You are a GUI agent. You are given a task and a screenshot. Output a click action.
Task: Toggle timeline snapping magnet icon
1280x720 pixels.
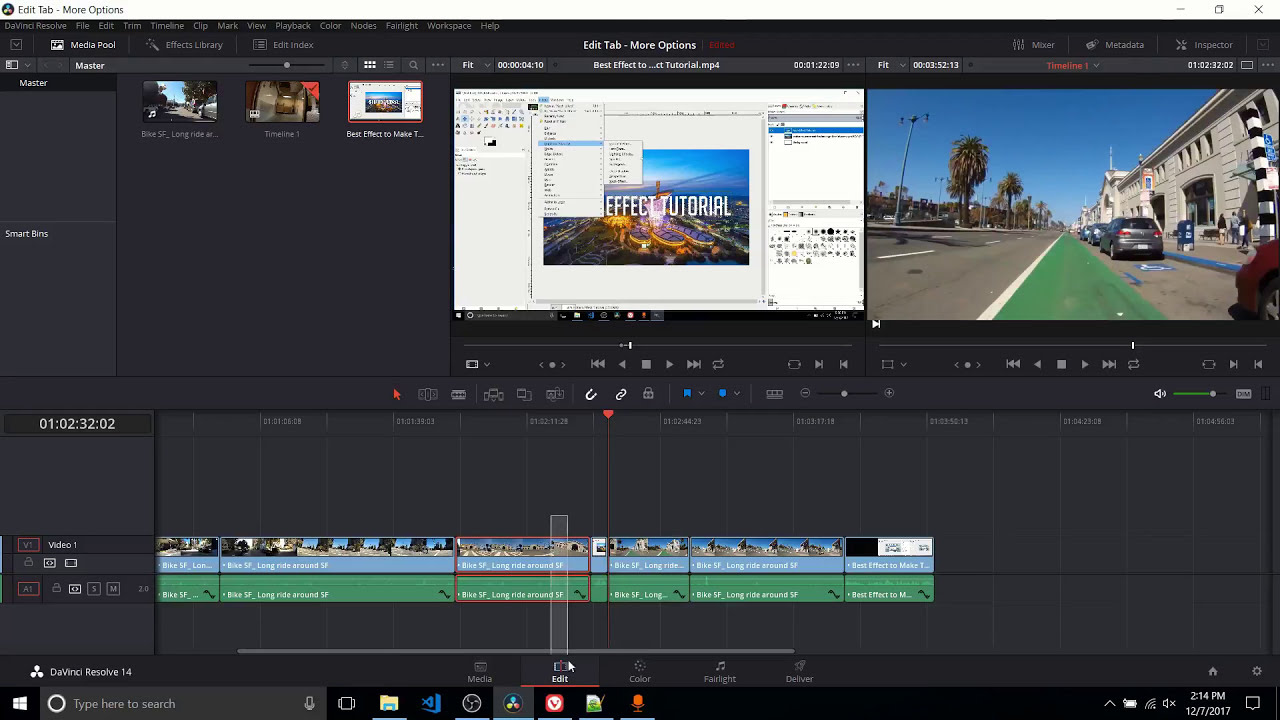(x=591, y=394)
